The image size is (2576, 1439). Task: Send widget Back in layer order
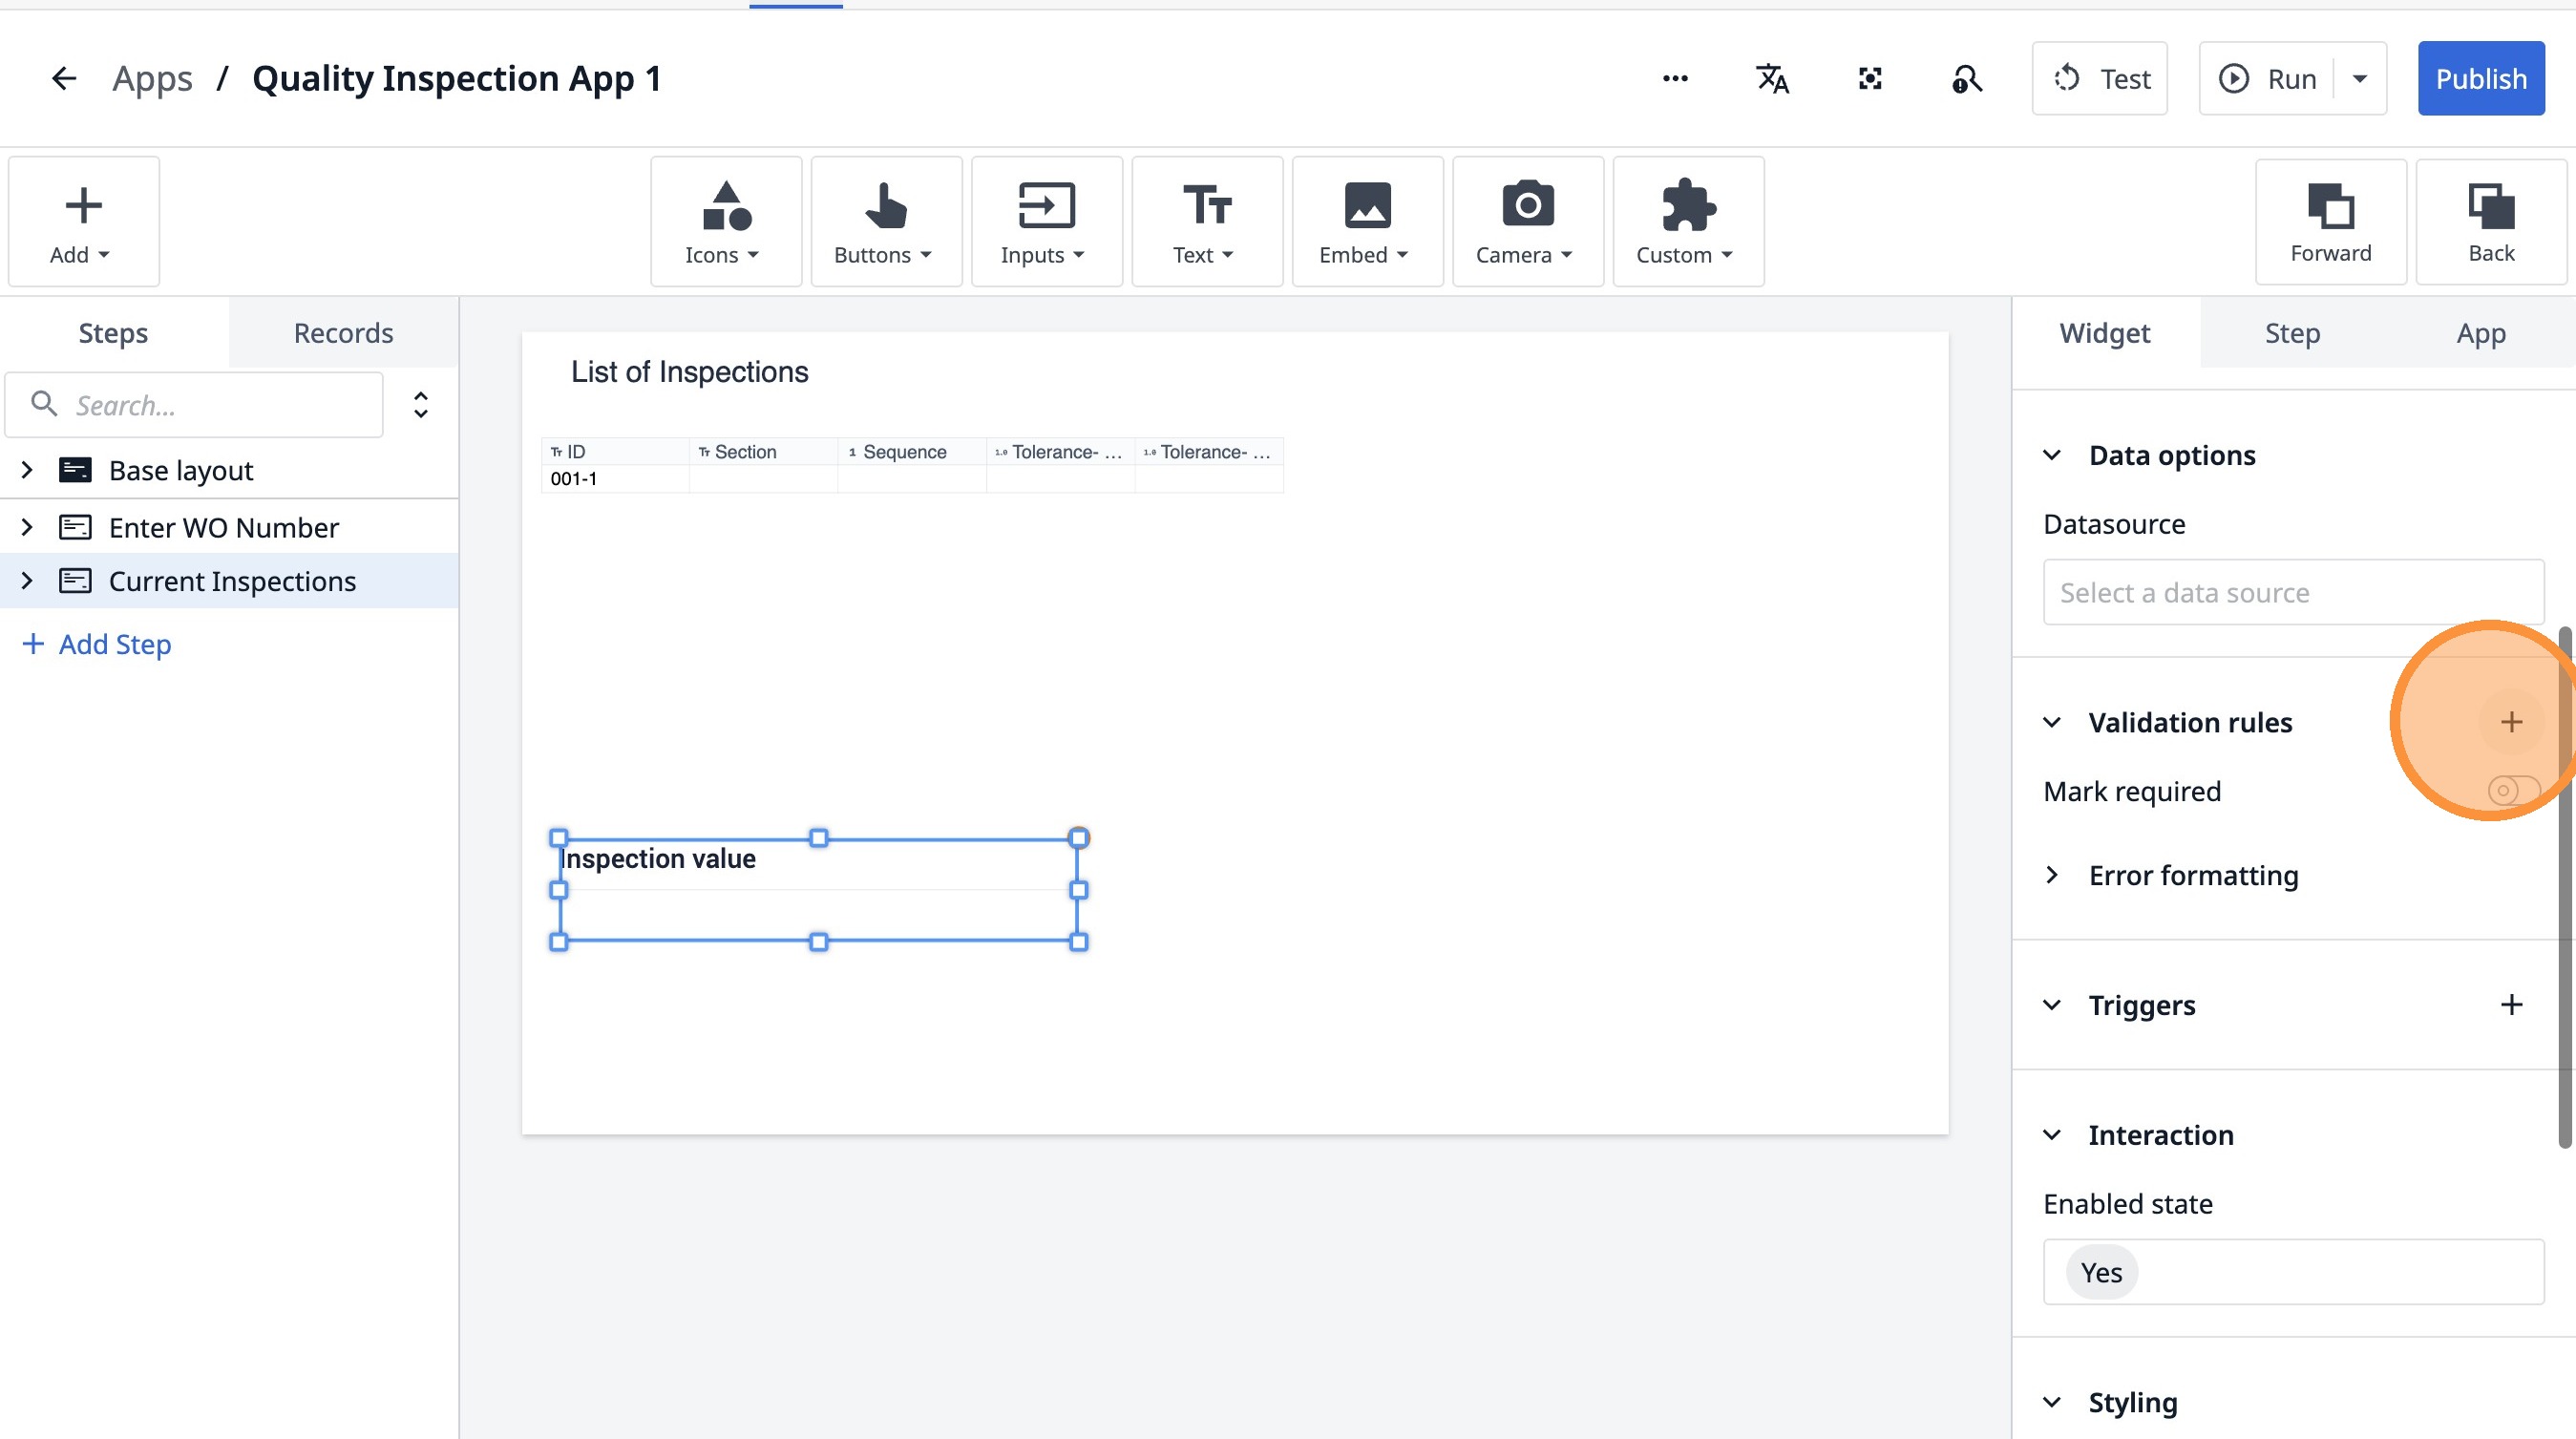pyautogui.click(x=2490, y=222)
